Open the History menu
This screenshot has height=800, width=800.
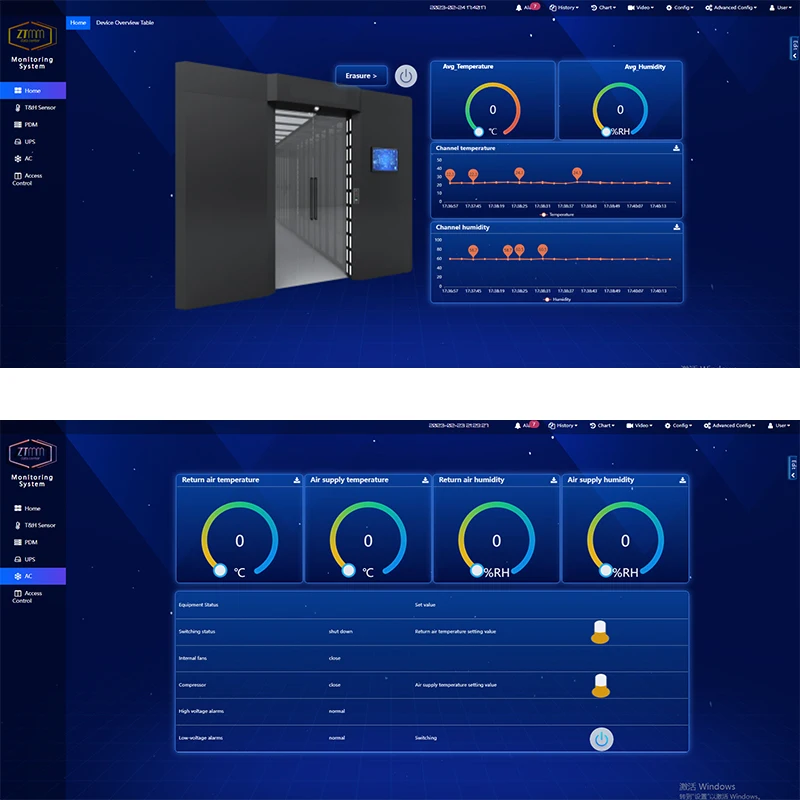[x=563, y=7]
